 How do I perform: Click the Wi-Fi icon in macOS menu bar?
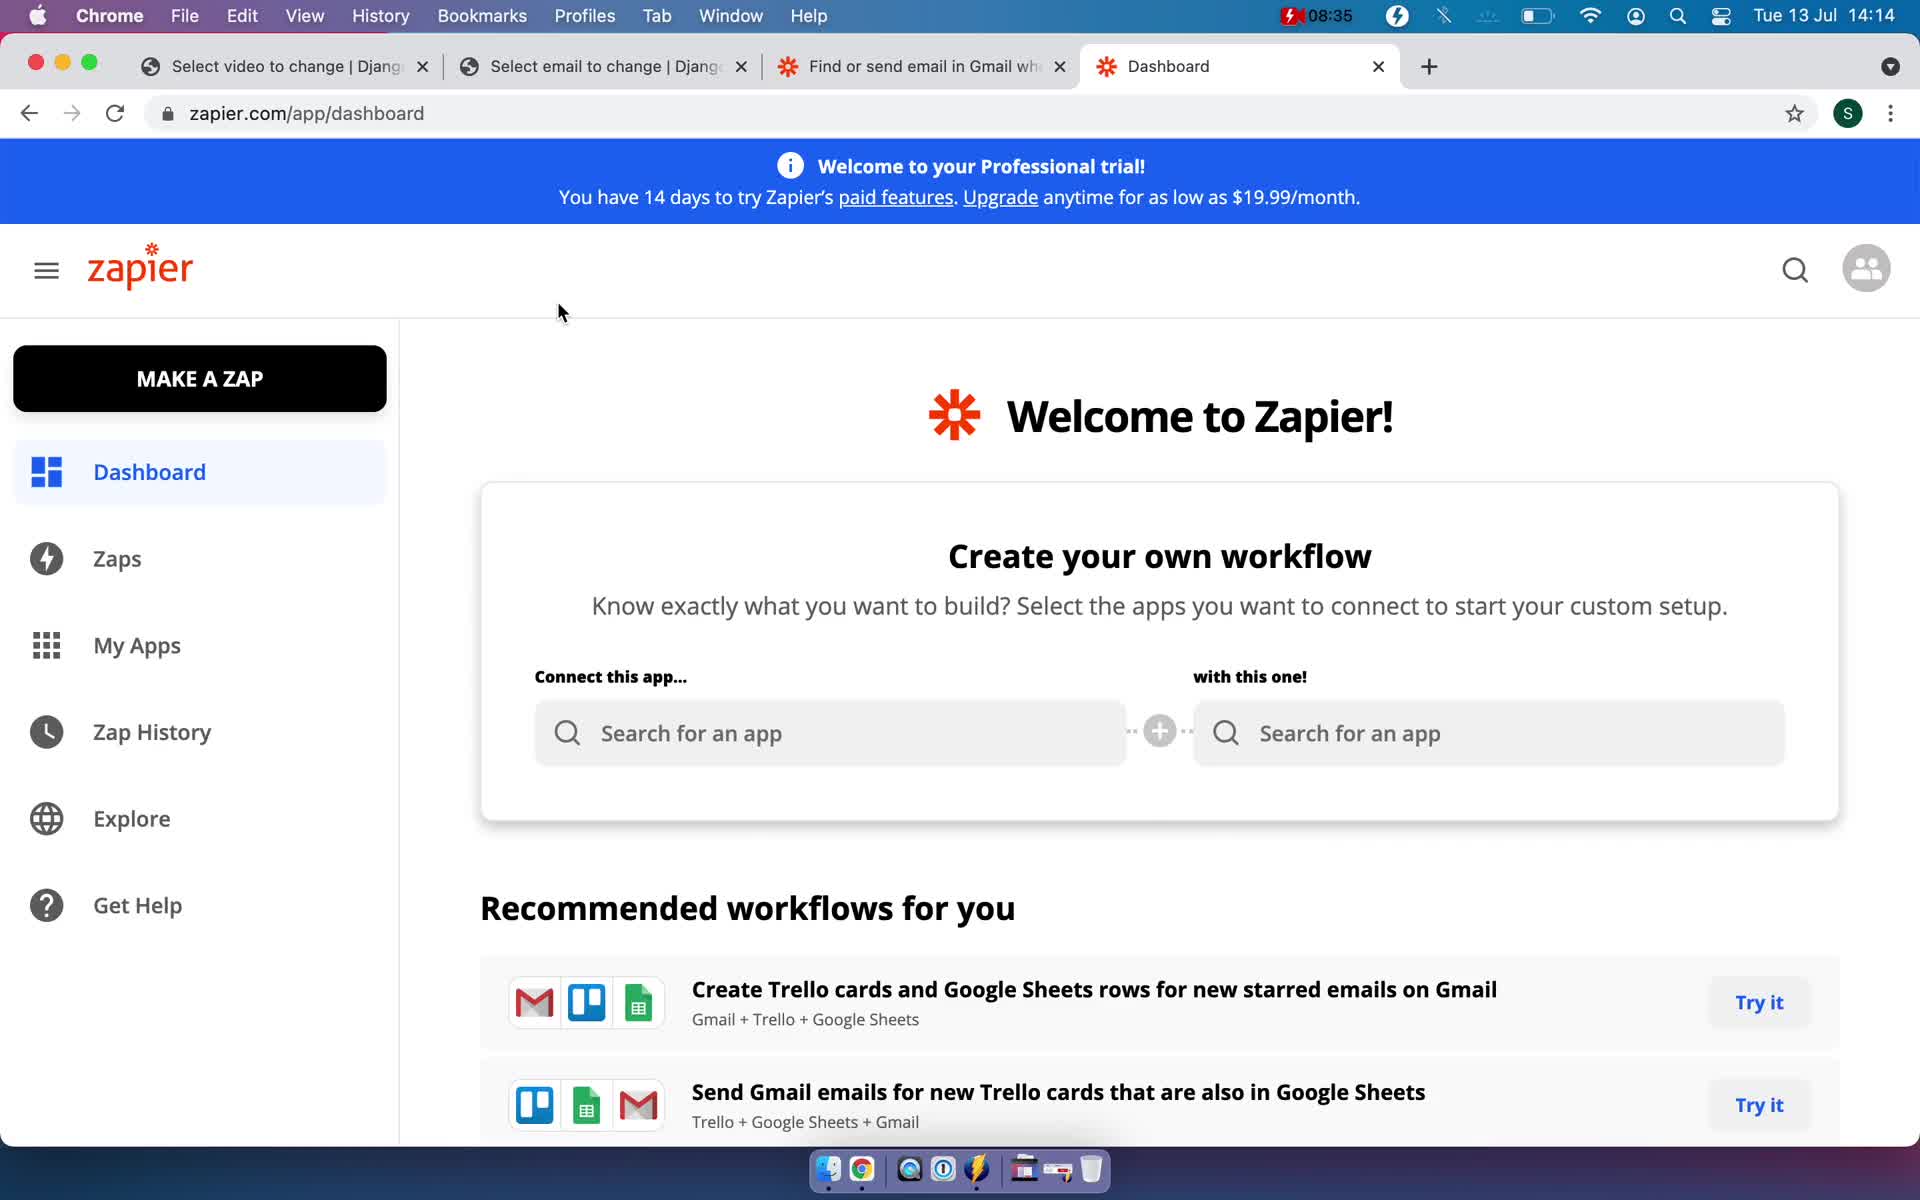click(x=1590, y=15)
